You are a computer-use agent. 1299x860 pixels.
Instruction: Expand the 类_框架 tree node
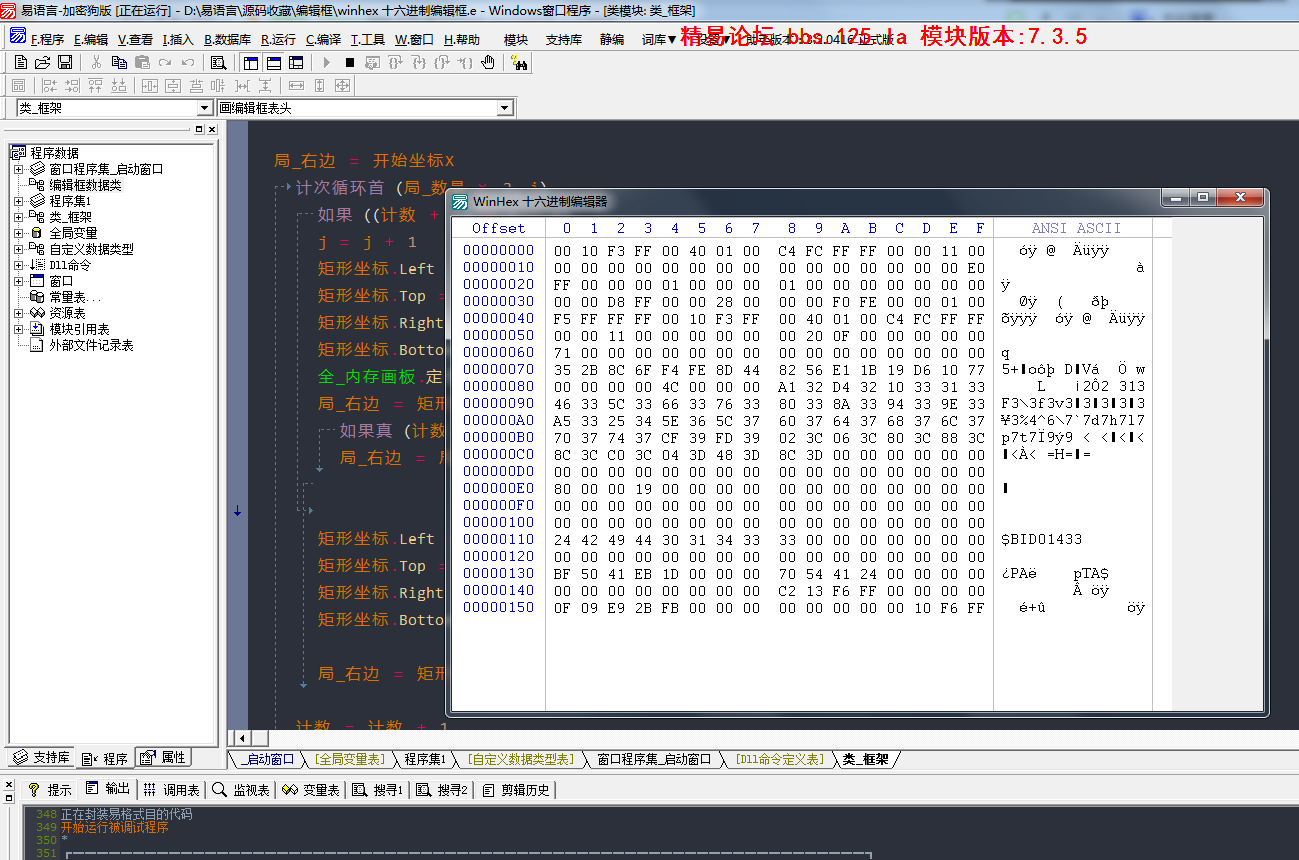point(19,217)
